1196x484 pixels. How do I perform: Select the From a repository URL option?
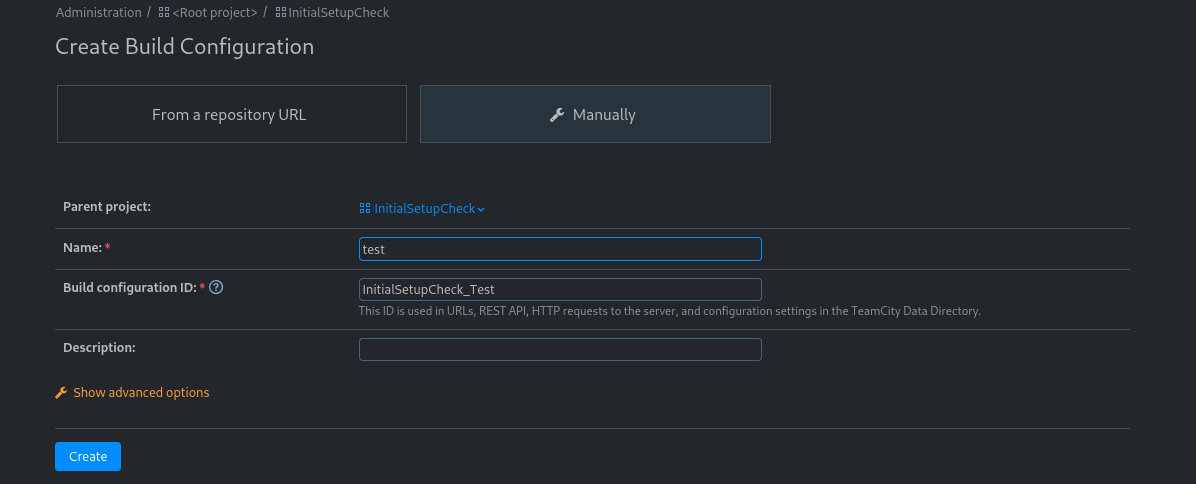tap(232, 114)
